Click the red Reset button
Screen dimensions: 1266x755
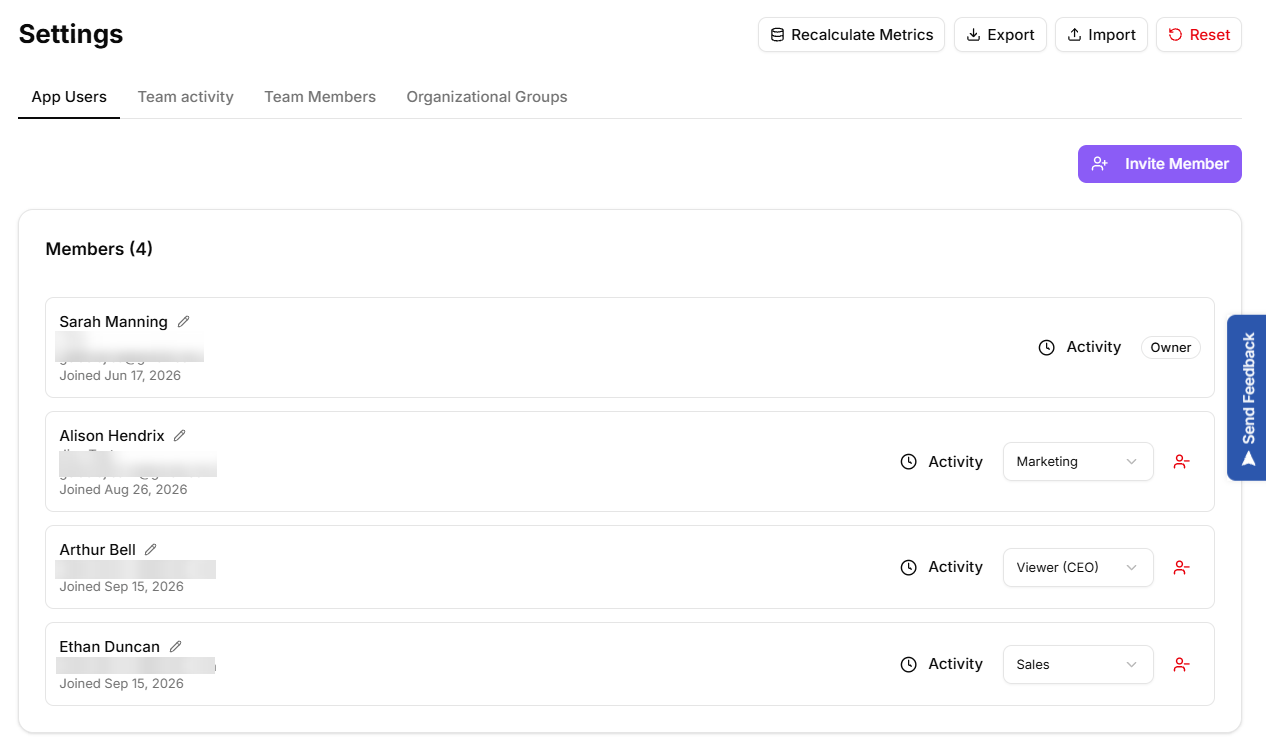(1199, 35)
